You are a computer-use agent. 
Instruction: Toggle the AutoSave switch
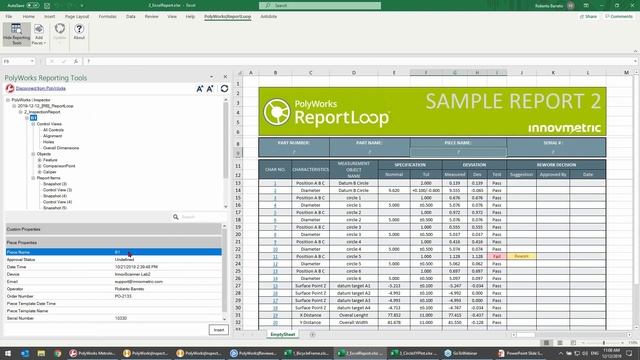pos(33,6)
